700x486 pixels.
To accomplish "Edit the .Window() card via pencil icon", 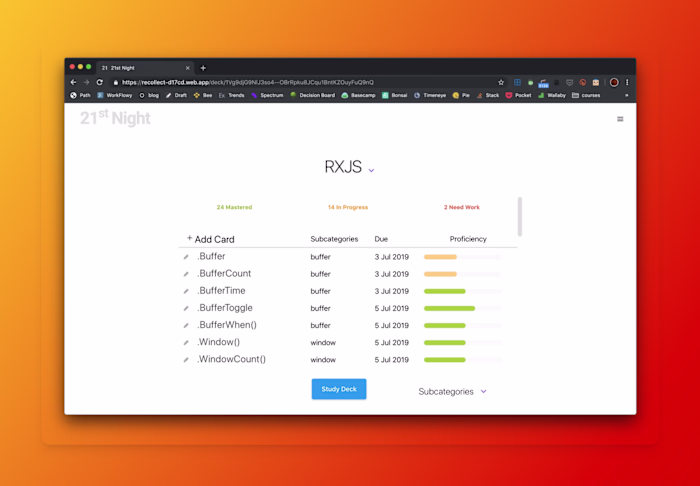I will [x=186, y=343].
